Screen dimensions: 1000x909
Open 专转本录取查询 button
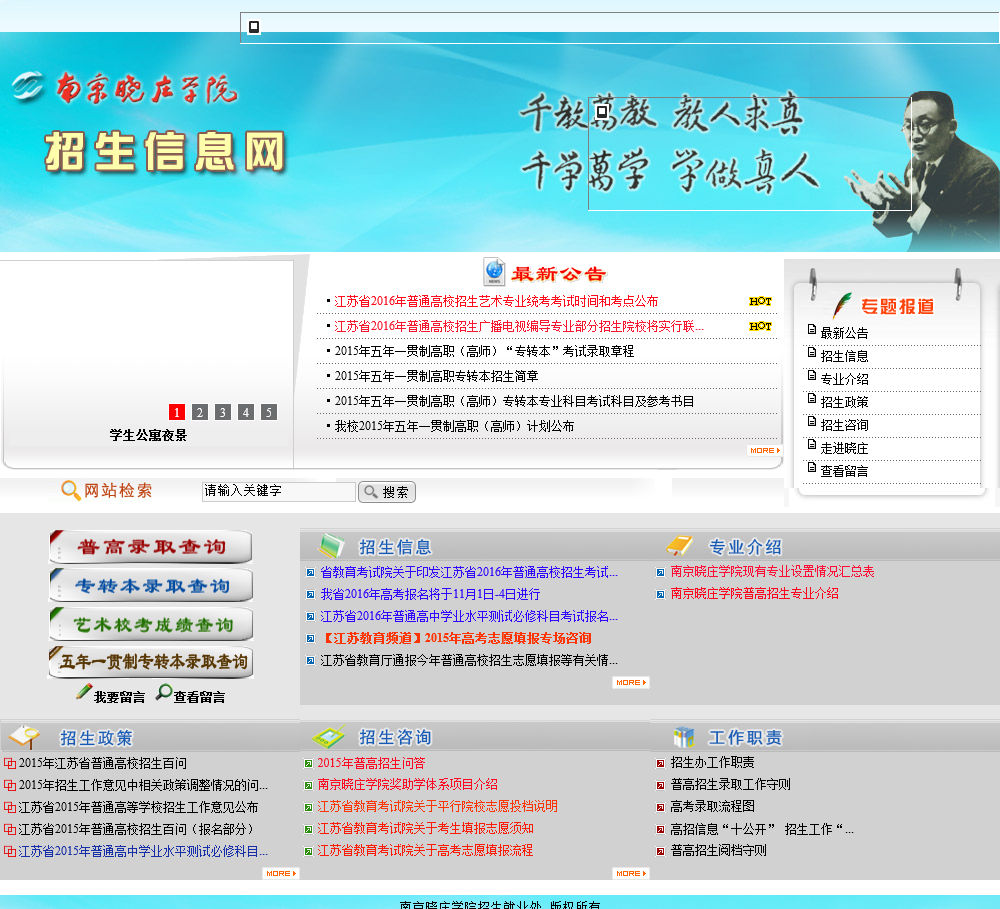(151, 586)
